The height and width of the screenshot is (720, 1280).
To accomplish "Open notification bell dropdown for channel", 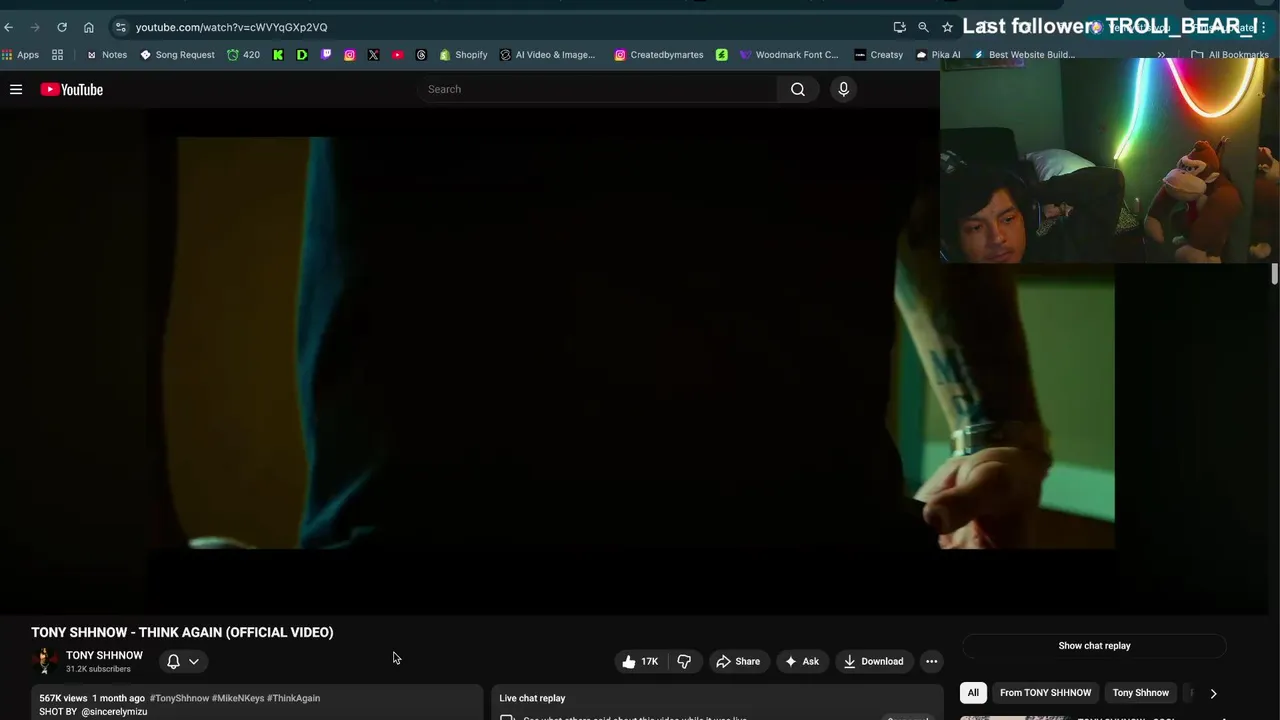I will [x=182, y=661].
